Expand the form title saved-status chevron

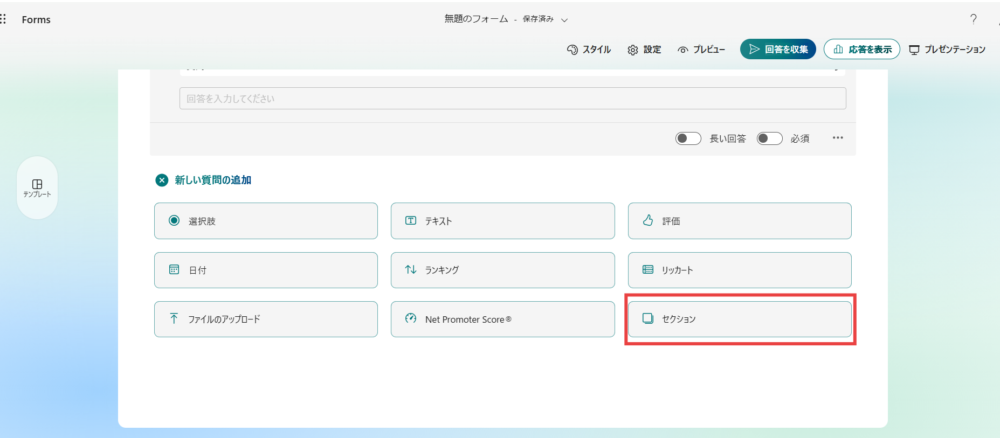(x=565, y=19)
